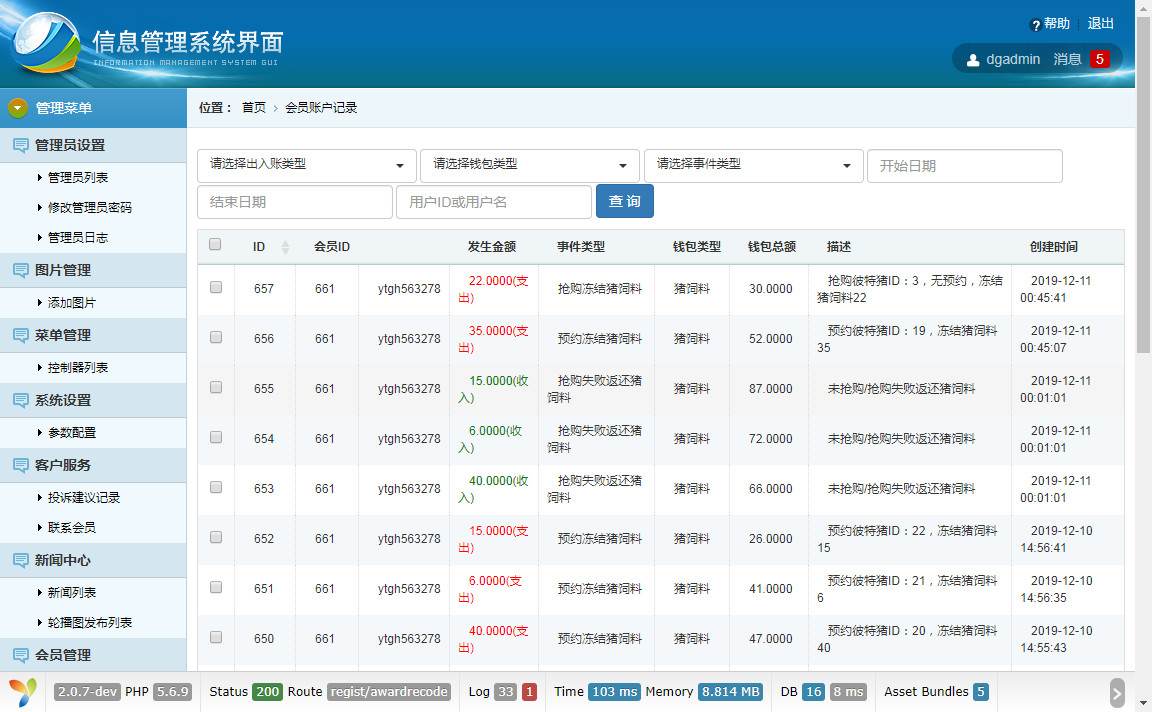1152x712 pixels.
Task: Select the checkbox for record 653
Action: tap(215, 487)
